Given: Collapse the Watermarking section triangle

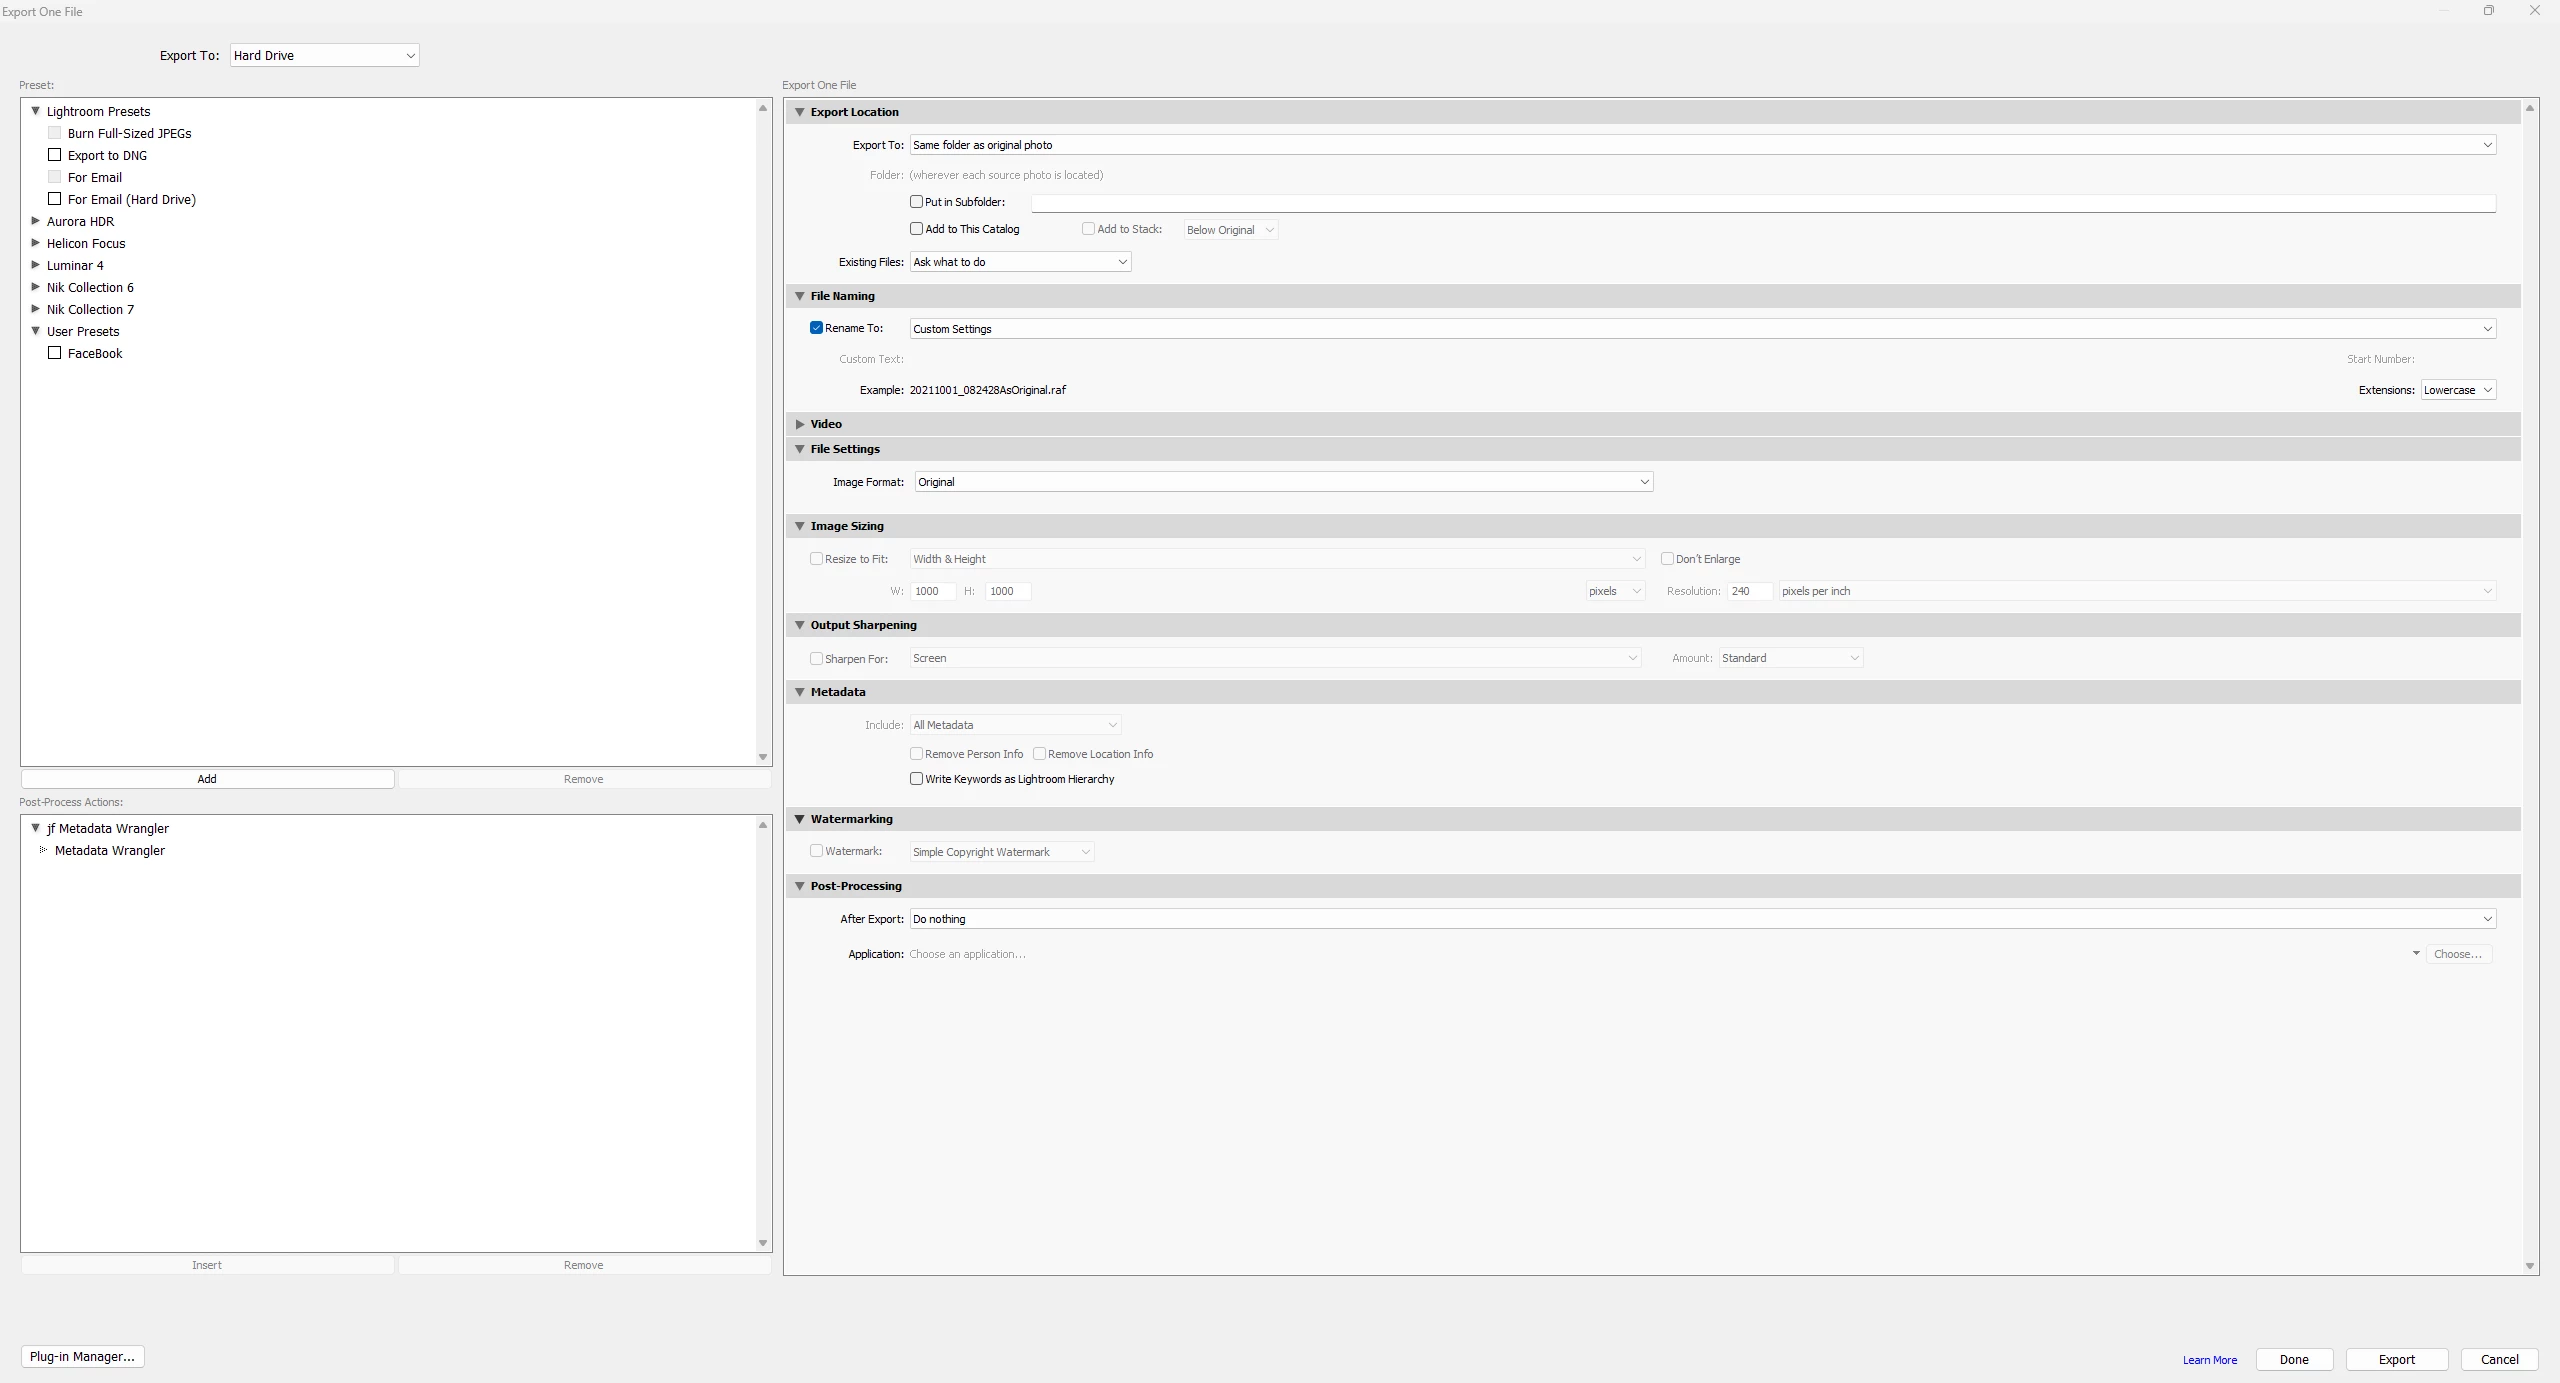Looking at the screenshot, I should pyautogui.click(x=799, y=819).
